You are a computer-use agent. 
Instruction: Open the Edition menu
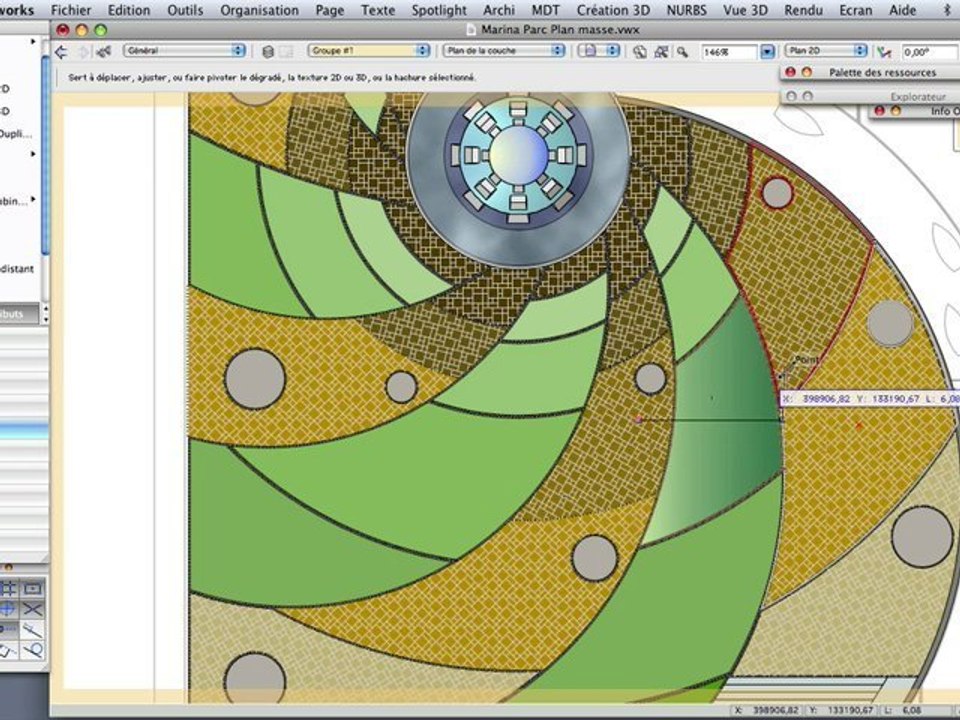point(129,10)
